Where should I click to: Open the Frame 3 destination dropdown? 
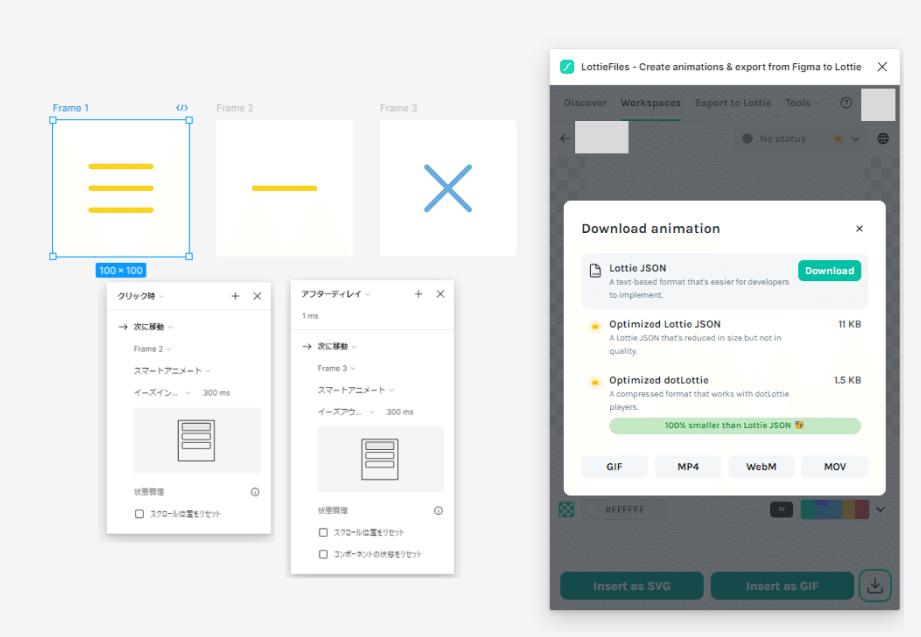(x=337, y=368)
